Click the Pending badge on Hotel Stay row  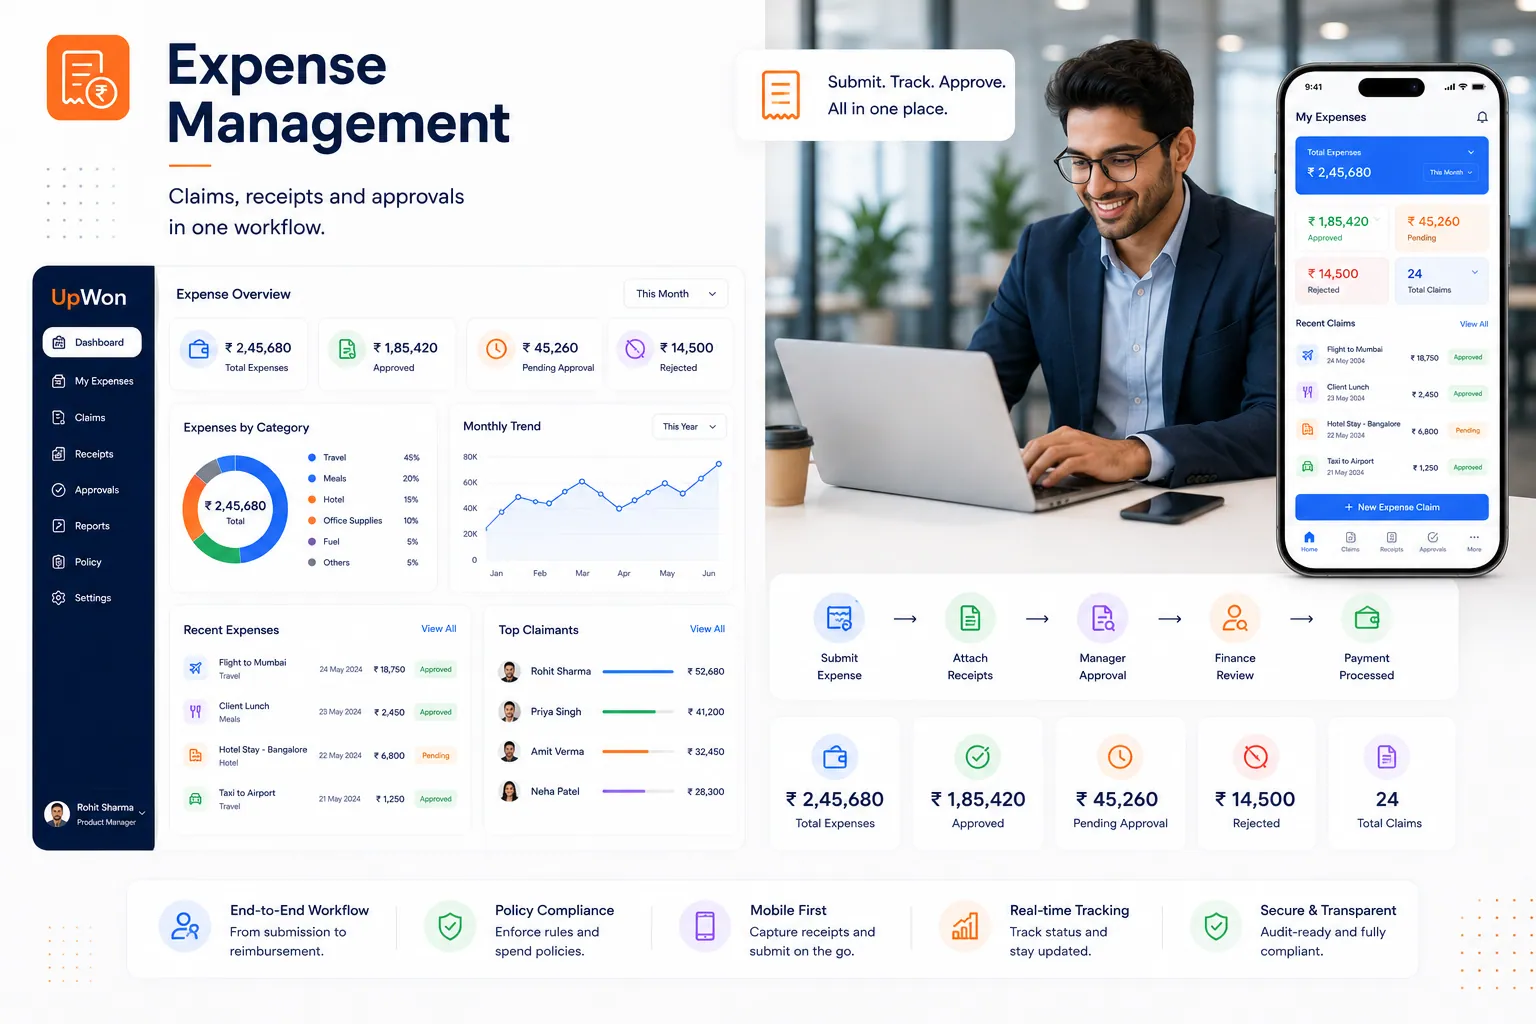(436, 756)
